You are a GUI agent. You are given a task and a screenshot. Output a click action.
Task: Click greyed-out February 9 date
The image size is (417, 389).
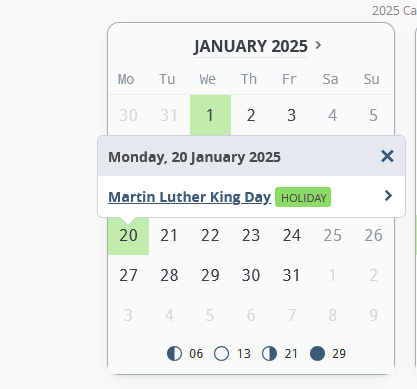373,315
